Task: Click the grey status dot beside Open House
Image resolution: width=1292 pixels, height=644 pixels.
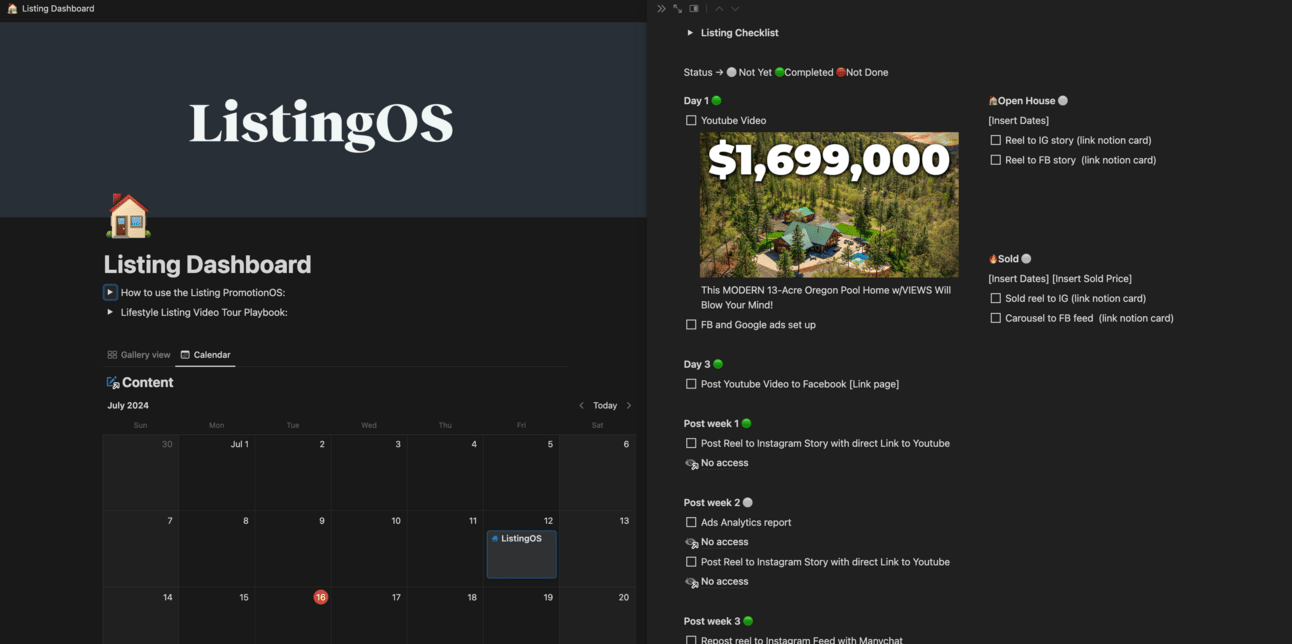Action: coord(1063,101)
